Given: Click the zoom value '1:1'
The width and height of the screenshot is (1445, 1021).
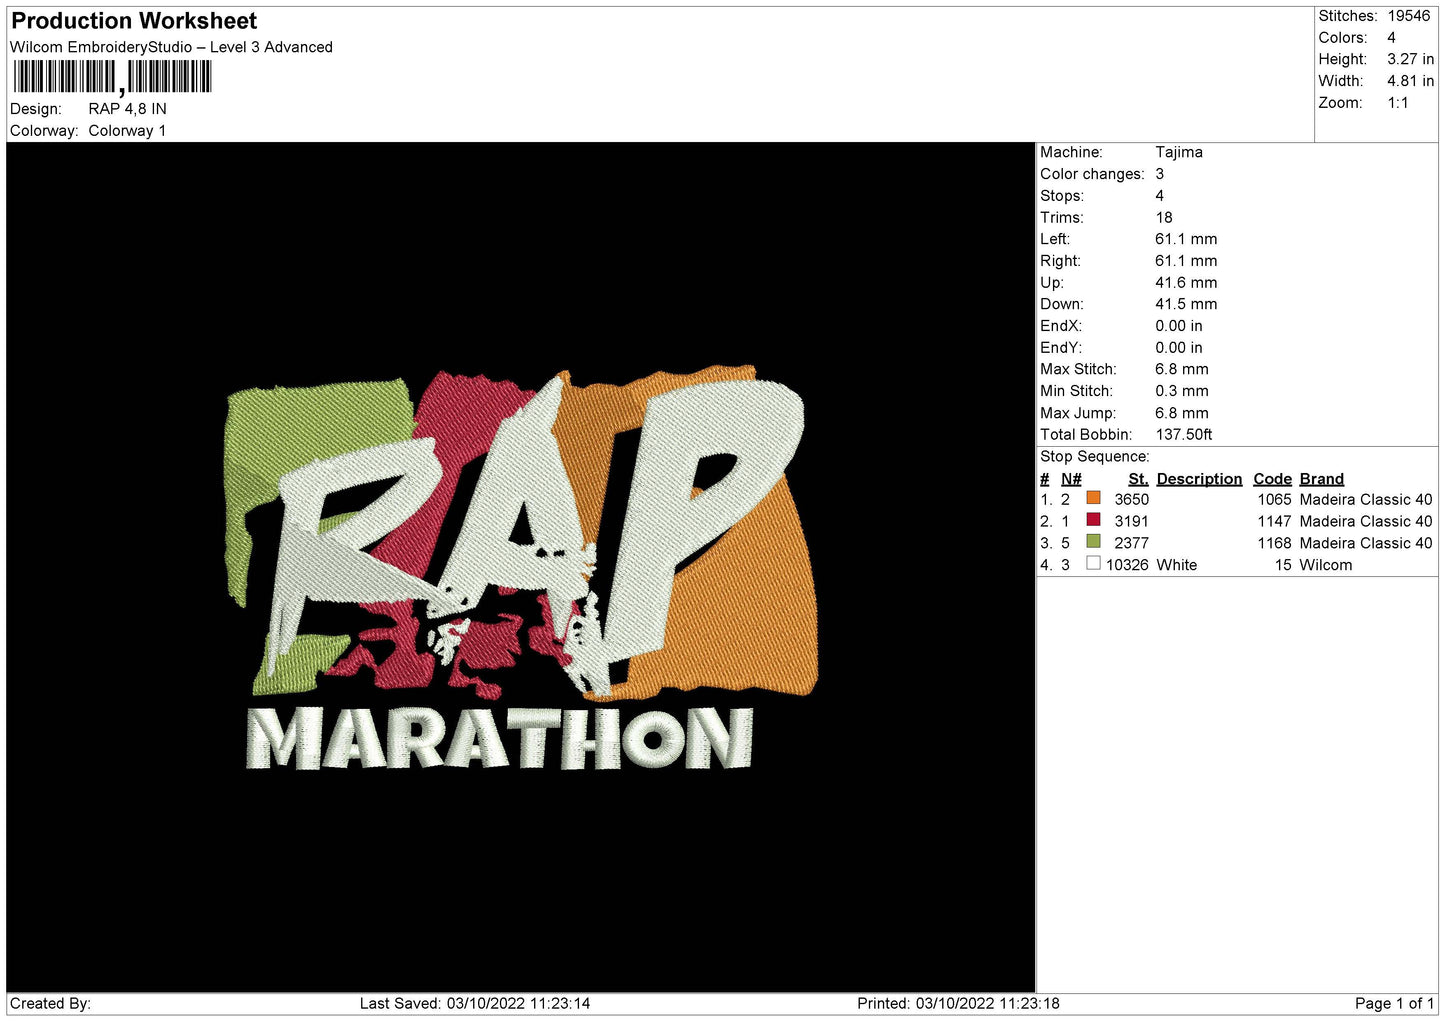Looking at the screenshot, I should 1397,103.
